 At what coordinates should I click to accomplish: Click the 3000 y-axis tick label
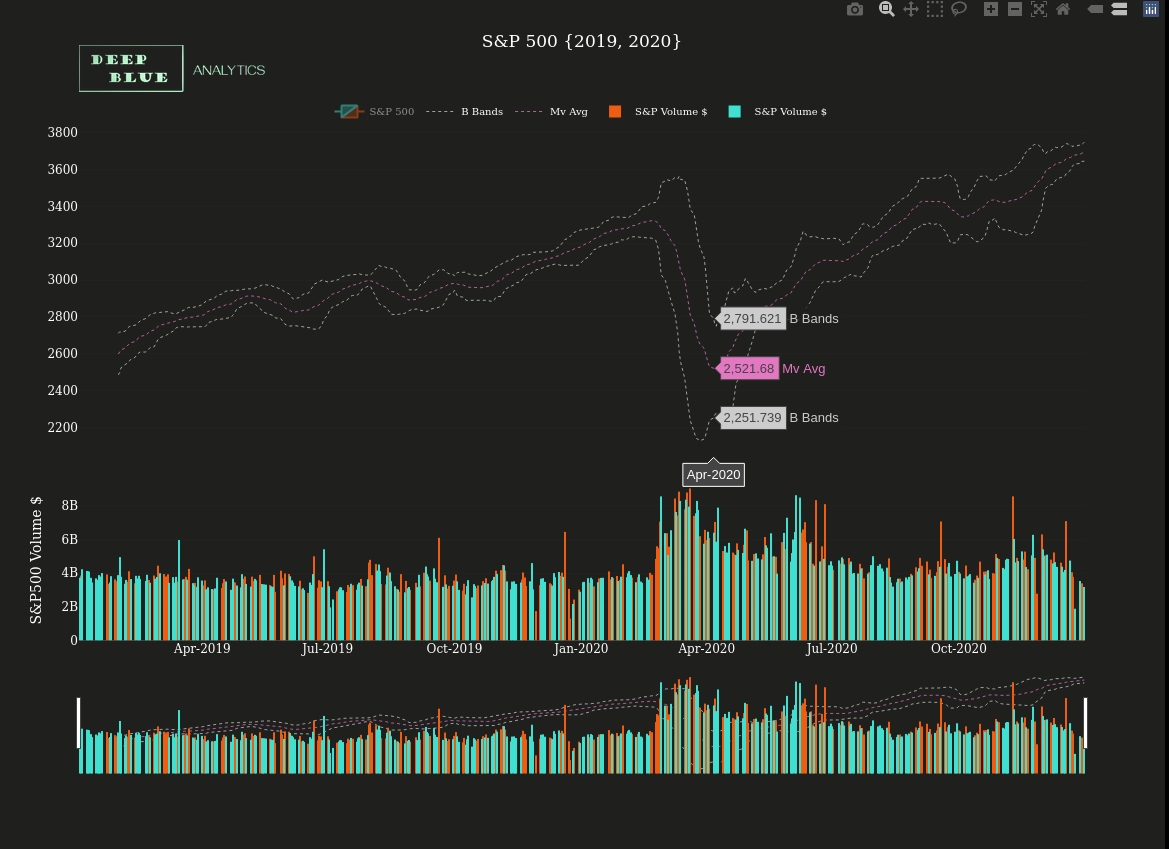[63, 280]
